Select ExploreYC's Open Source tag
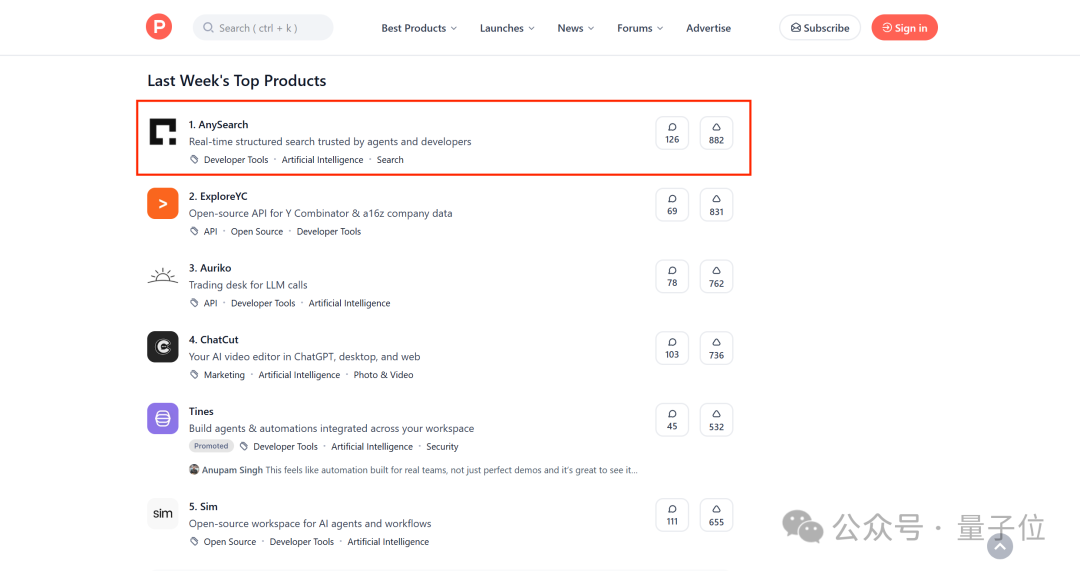1080x571 pixels. click(x=257, y=231)
